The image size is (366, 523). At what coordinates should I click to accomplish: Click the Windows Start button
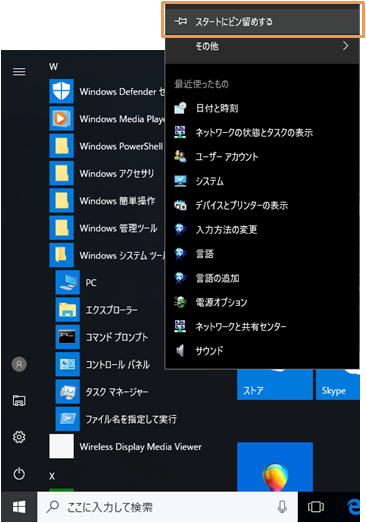(x=19, y=507)
